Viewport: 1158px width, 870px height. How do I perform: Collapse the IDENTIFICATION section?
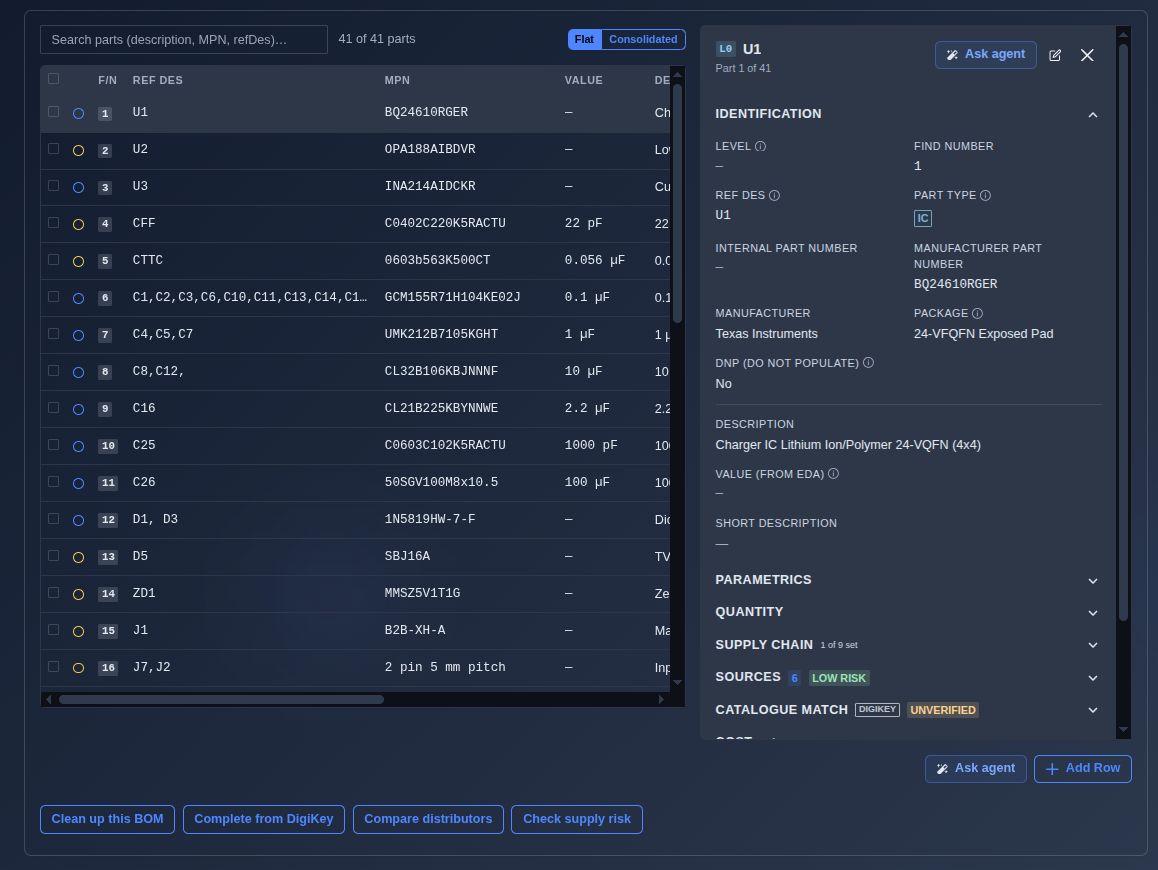pos(1093,114)
